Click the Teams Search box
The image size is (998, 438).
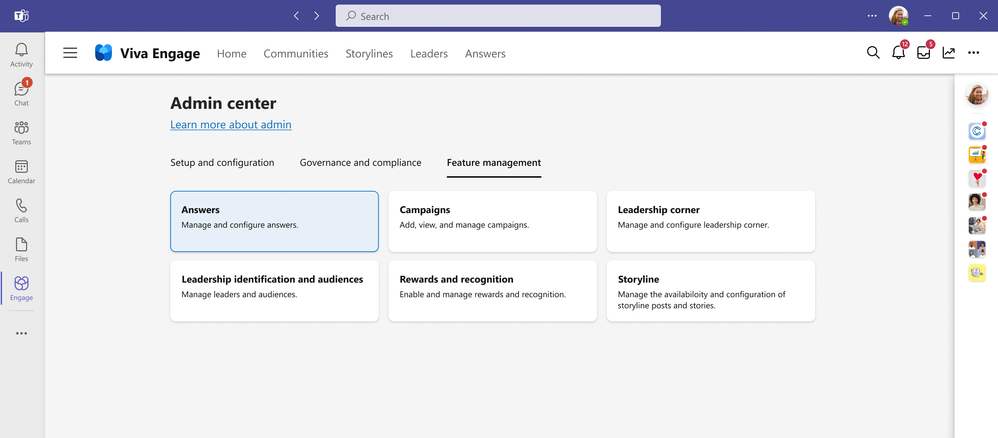pos(498,16)
